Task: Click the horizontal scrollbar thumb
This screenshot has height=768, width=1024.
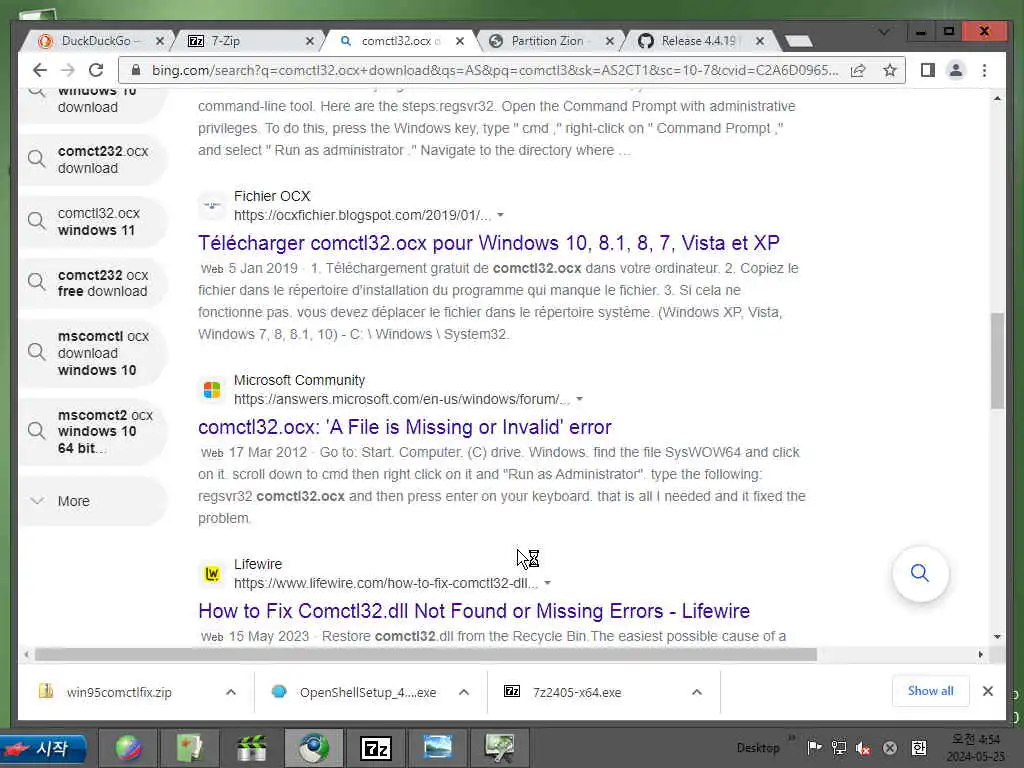Action: [x=425, y=654]
